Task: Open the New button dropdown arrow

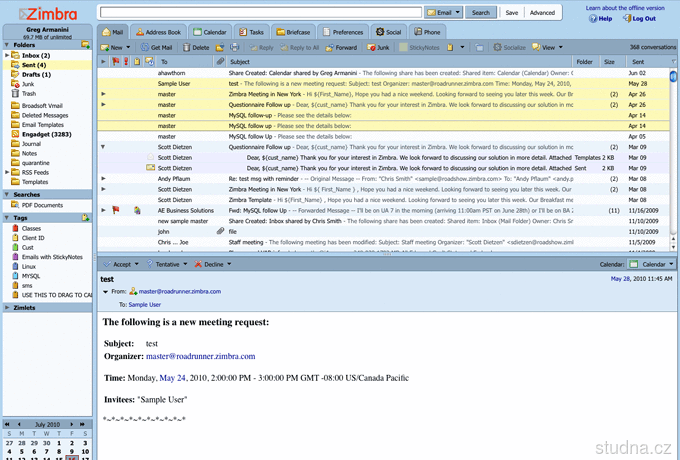Action: pyautogui.click(x=129, y=47)
